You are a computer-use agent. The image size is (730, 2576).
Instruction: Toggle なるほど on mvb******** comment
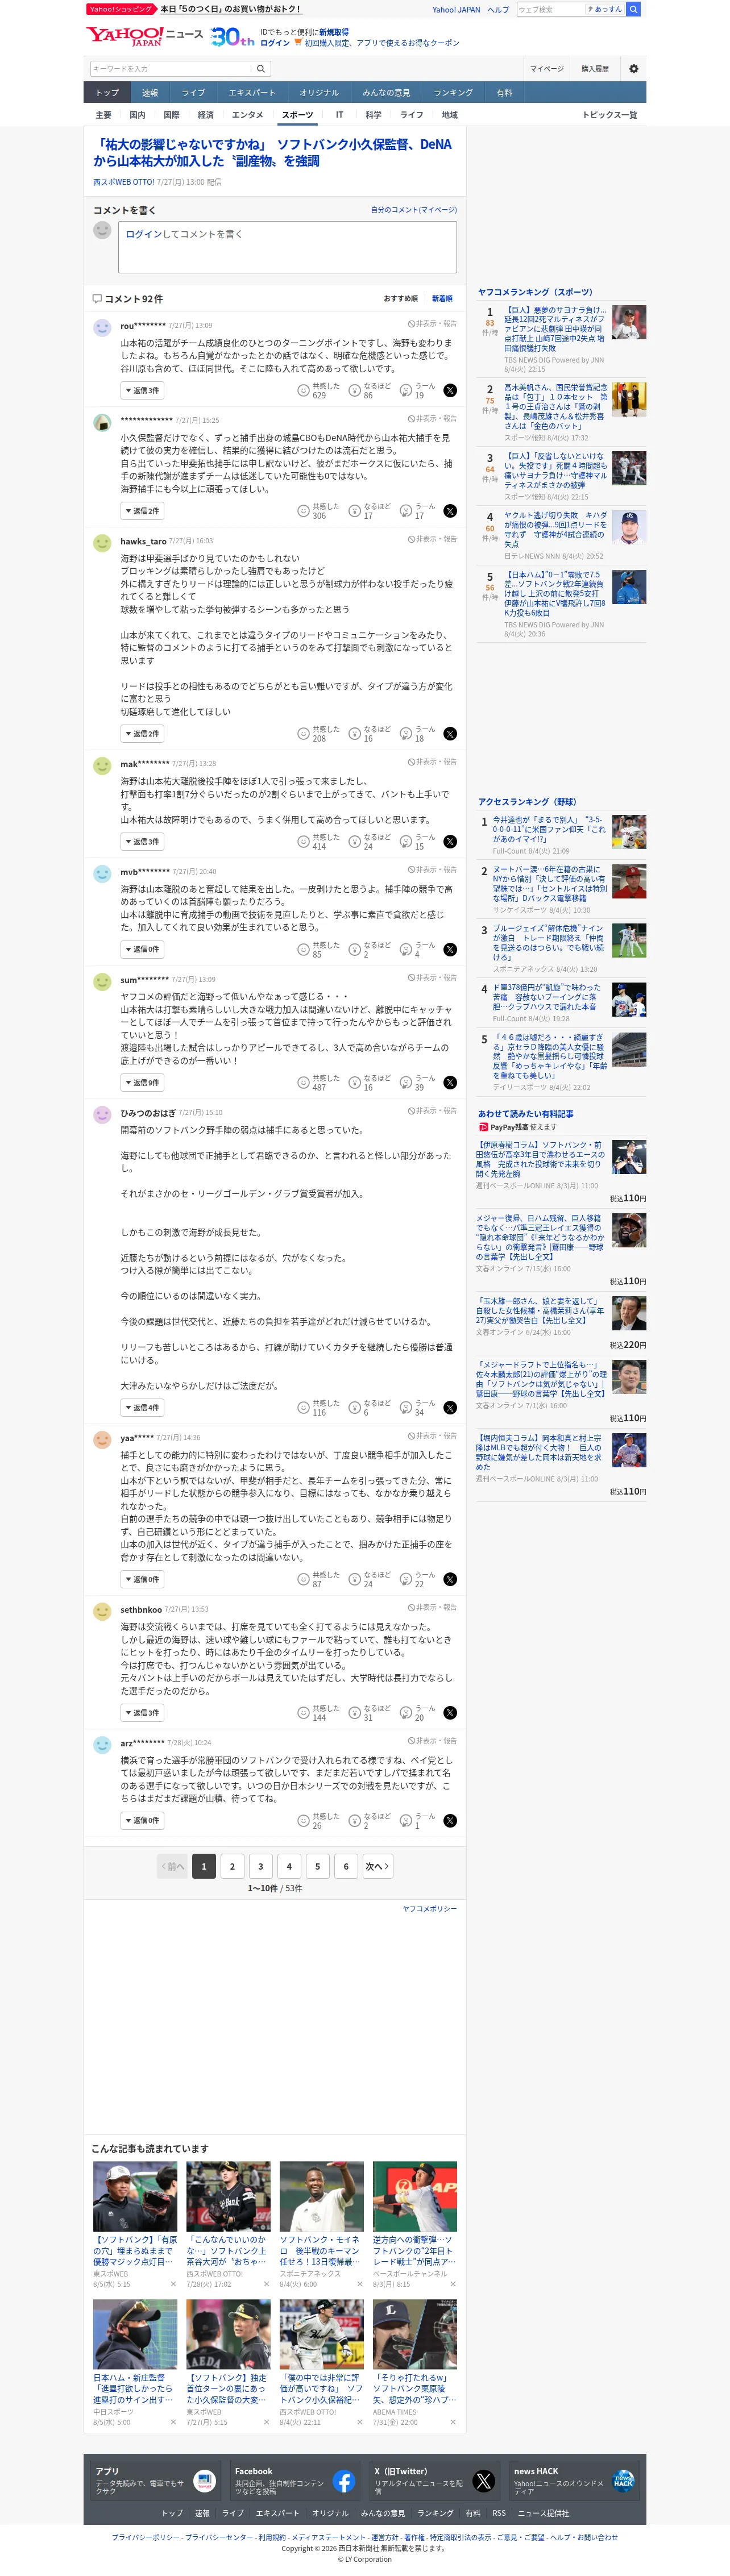[x=369, y=950]
